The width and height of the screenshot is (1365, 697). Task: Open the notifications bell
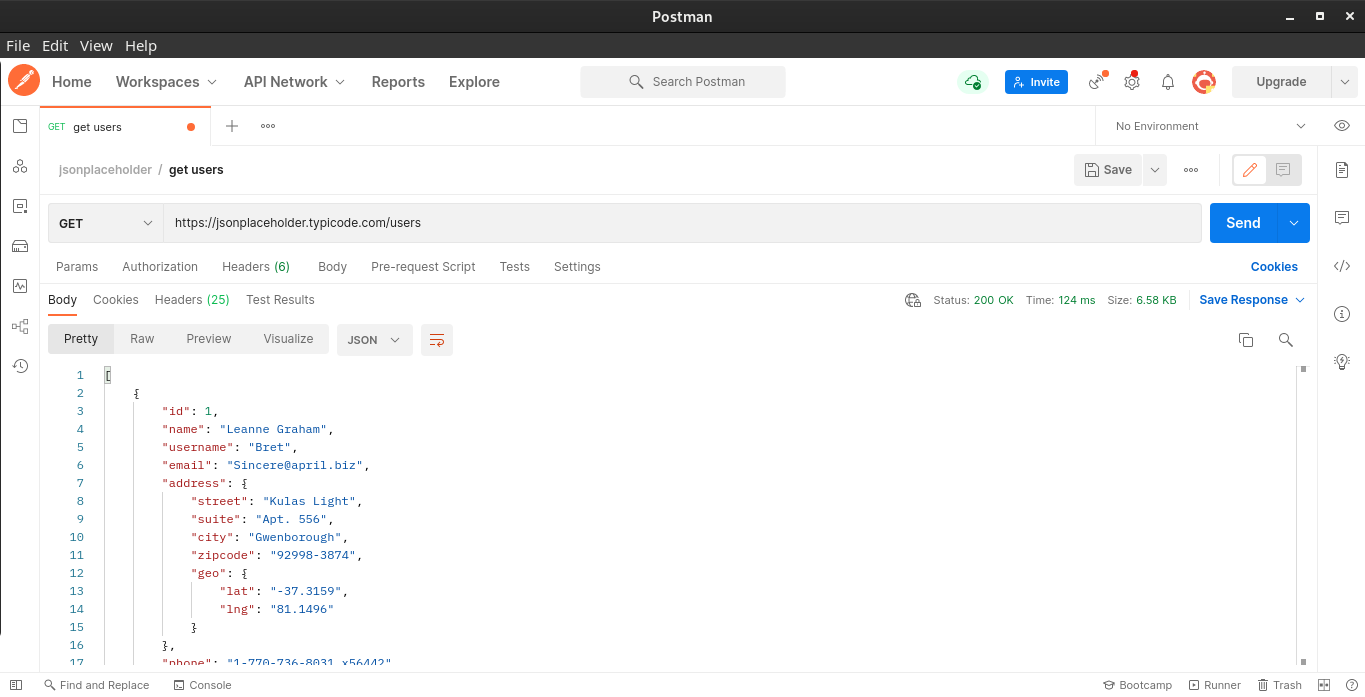click(x=1167, y=82)
